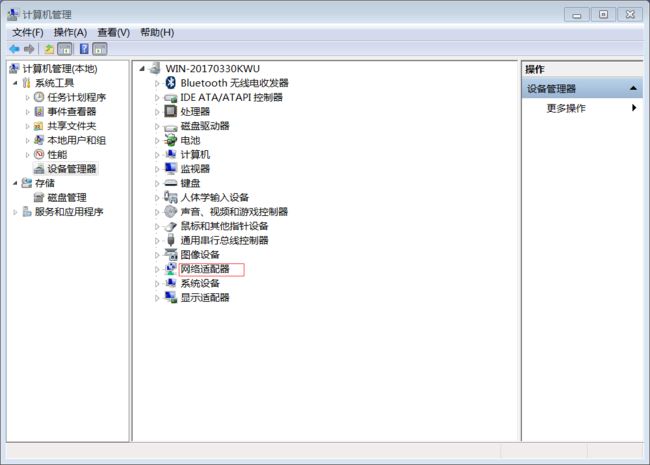Collapse the 设备管理器 actions section arrow
Screen dimensions: 650x465
coord(633,88)
